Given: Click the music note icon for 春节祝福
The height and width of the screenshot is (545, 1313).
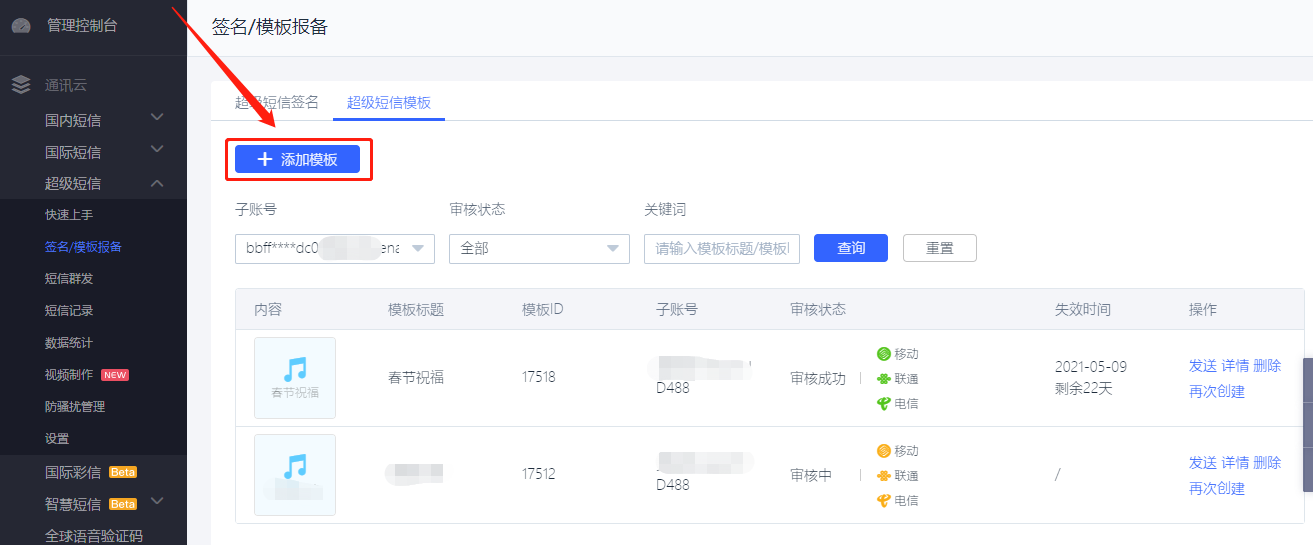Looking at the screenshot, I should [x=295, y=370].
